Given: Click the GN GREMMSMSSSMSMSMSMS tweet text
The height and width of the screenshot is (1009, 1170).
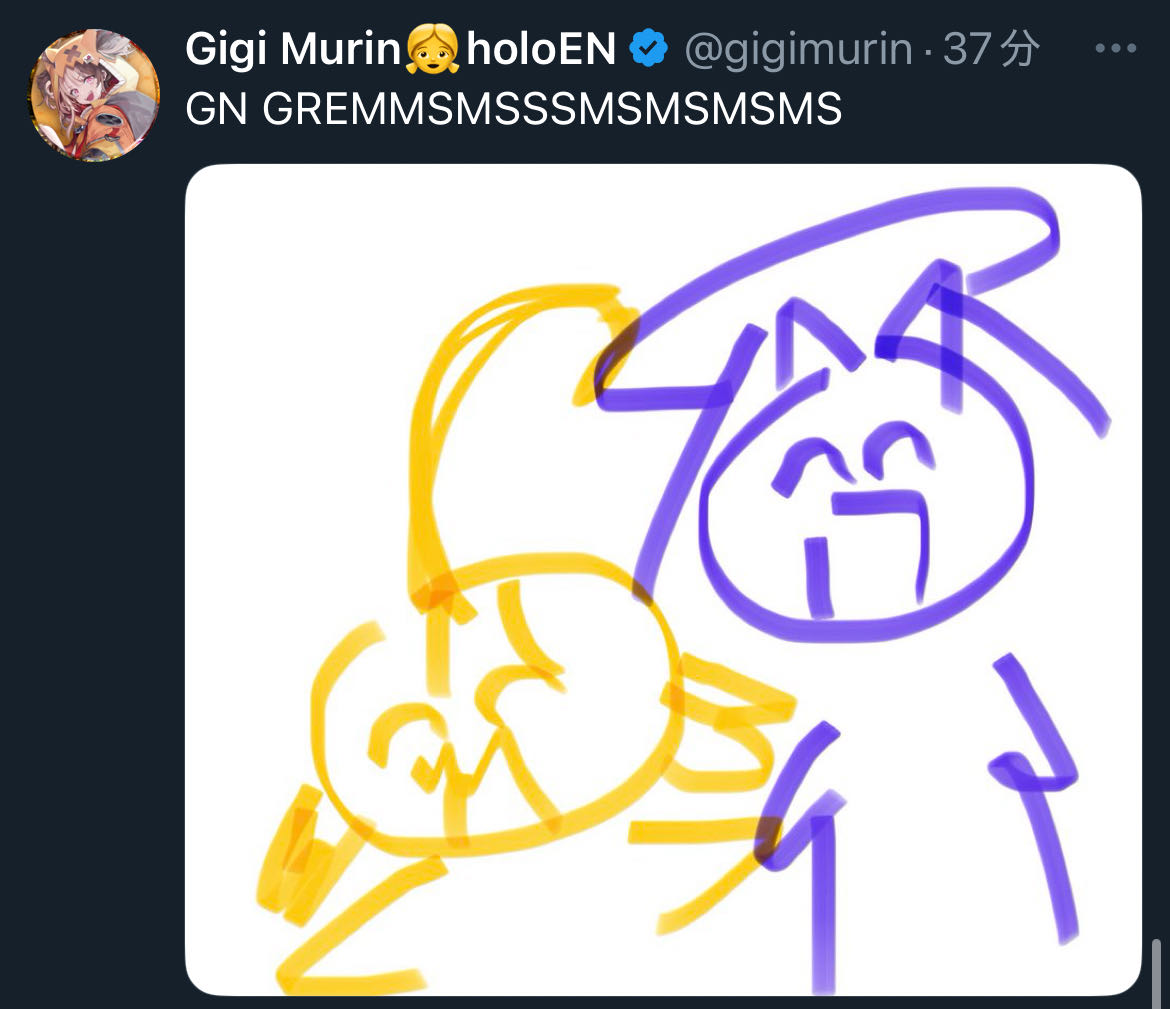Looking at the screenshot, I should (x=513, y=109).
